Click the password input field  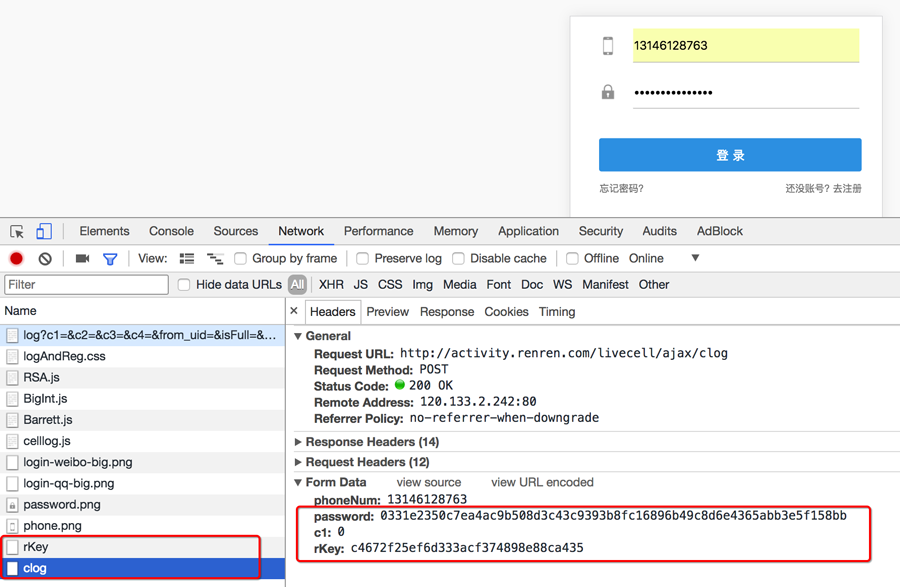tap(746, 92)
